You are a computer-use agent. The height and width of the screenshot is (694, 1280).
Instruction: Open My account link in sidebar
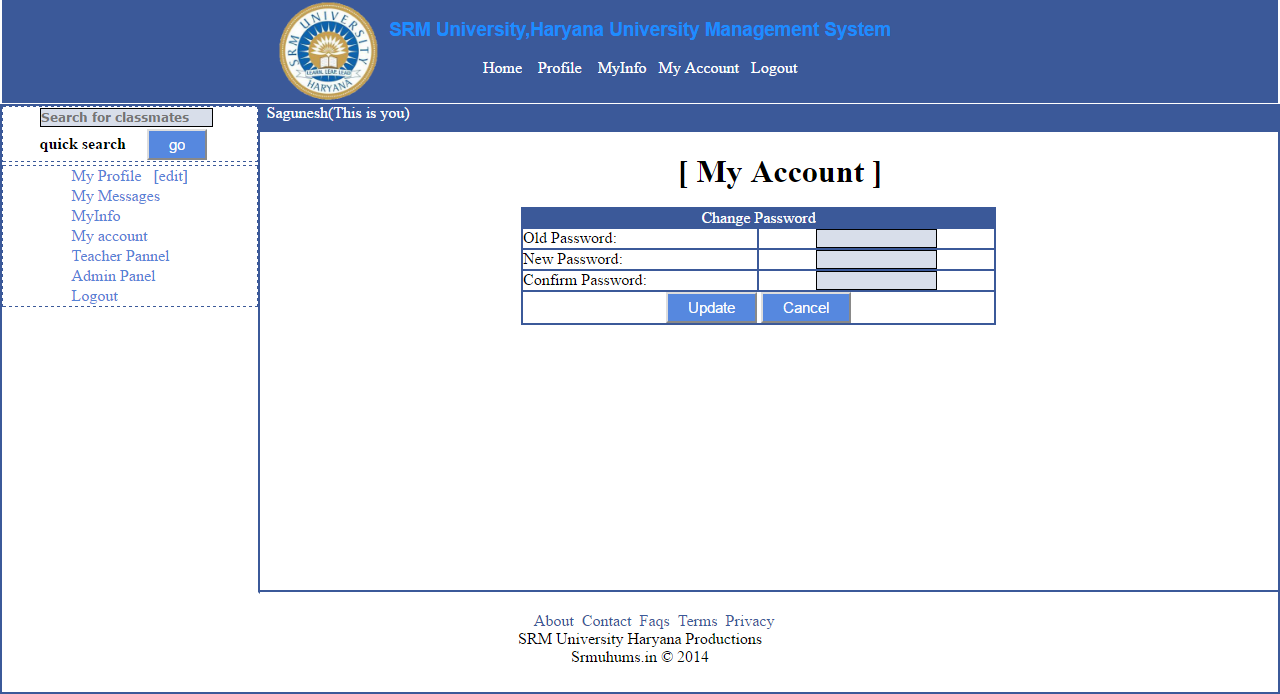click(x=109, y=236)
